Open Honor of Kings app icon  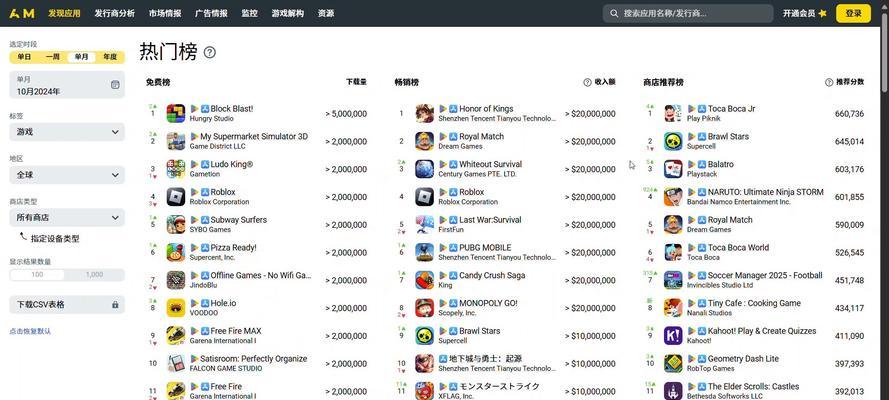pyautogui.click(x=425, y=113)
